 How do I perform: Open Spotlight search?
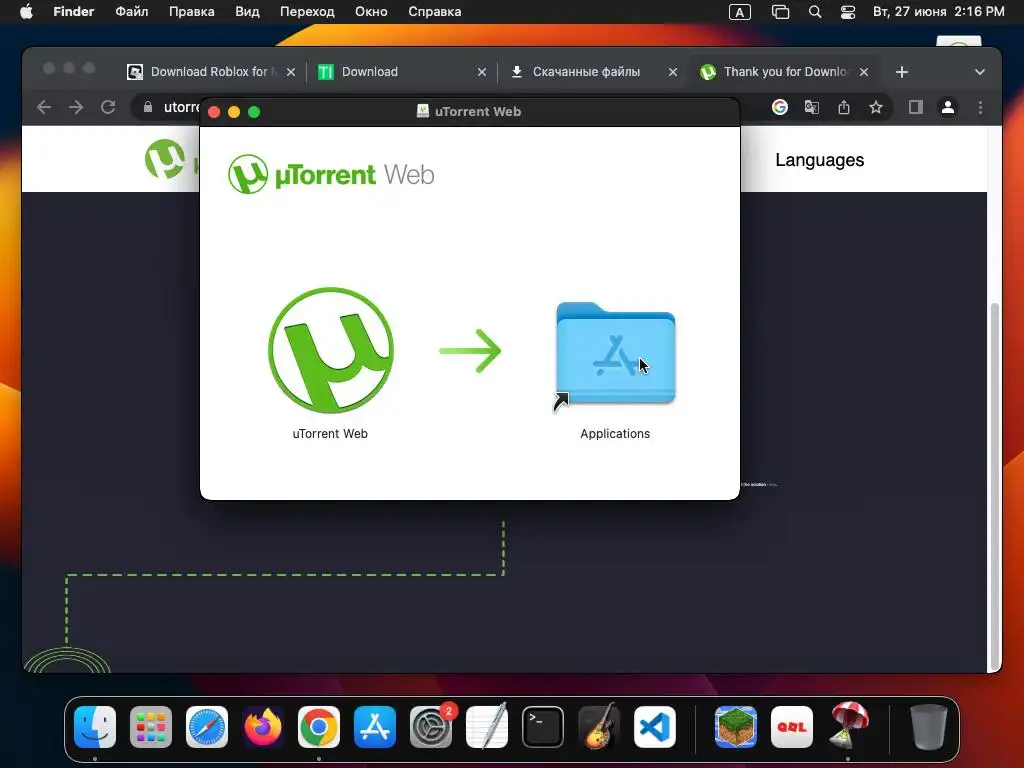click(x=814, y=12)
